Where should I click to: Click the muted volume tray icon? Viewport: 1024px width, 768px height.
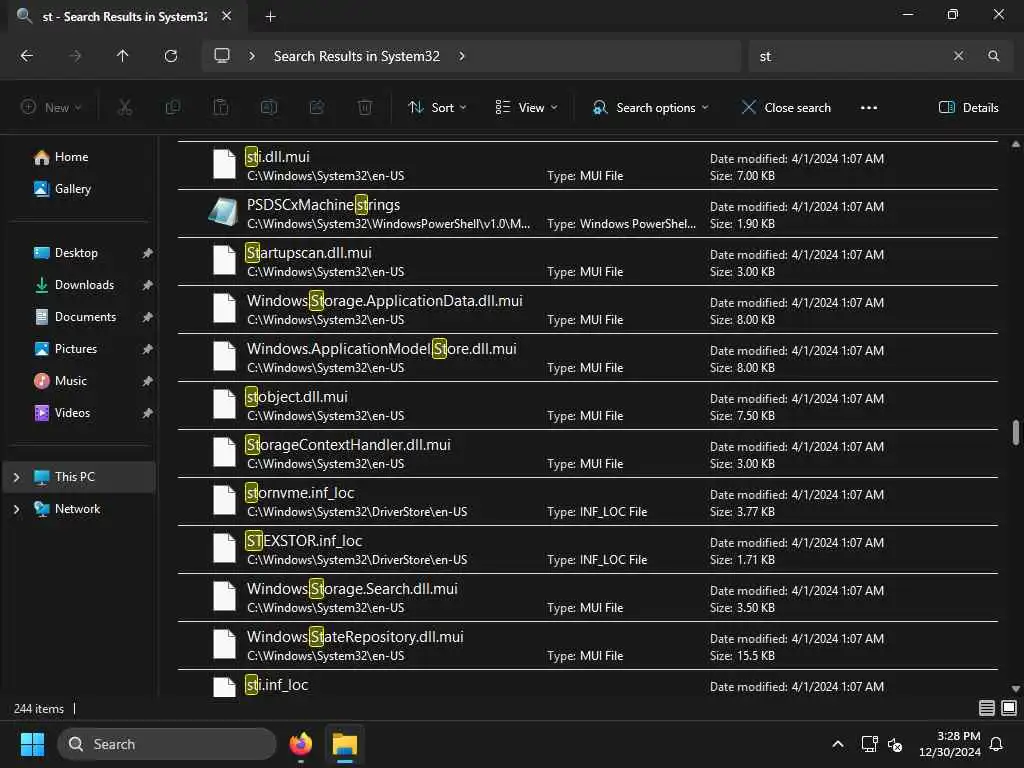[895, 744]
